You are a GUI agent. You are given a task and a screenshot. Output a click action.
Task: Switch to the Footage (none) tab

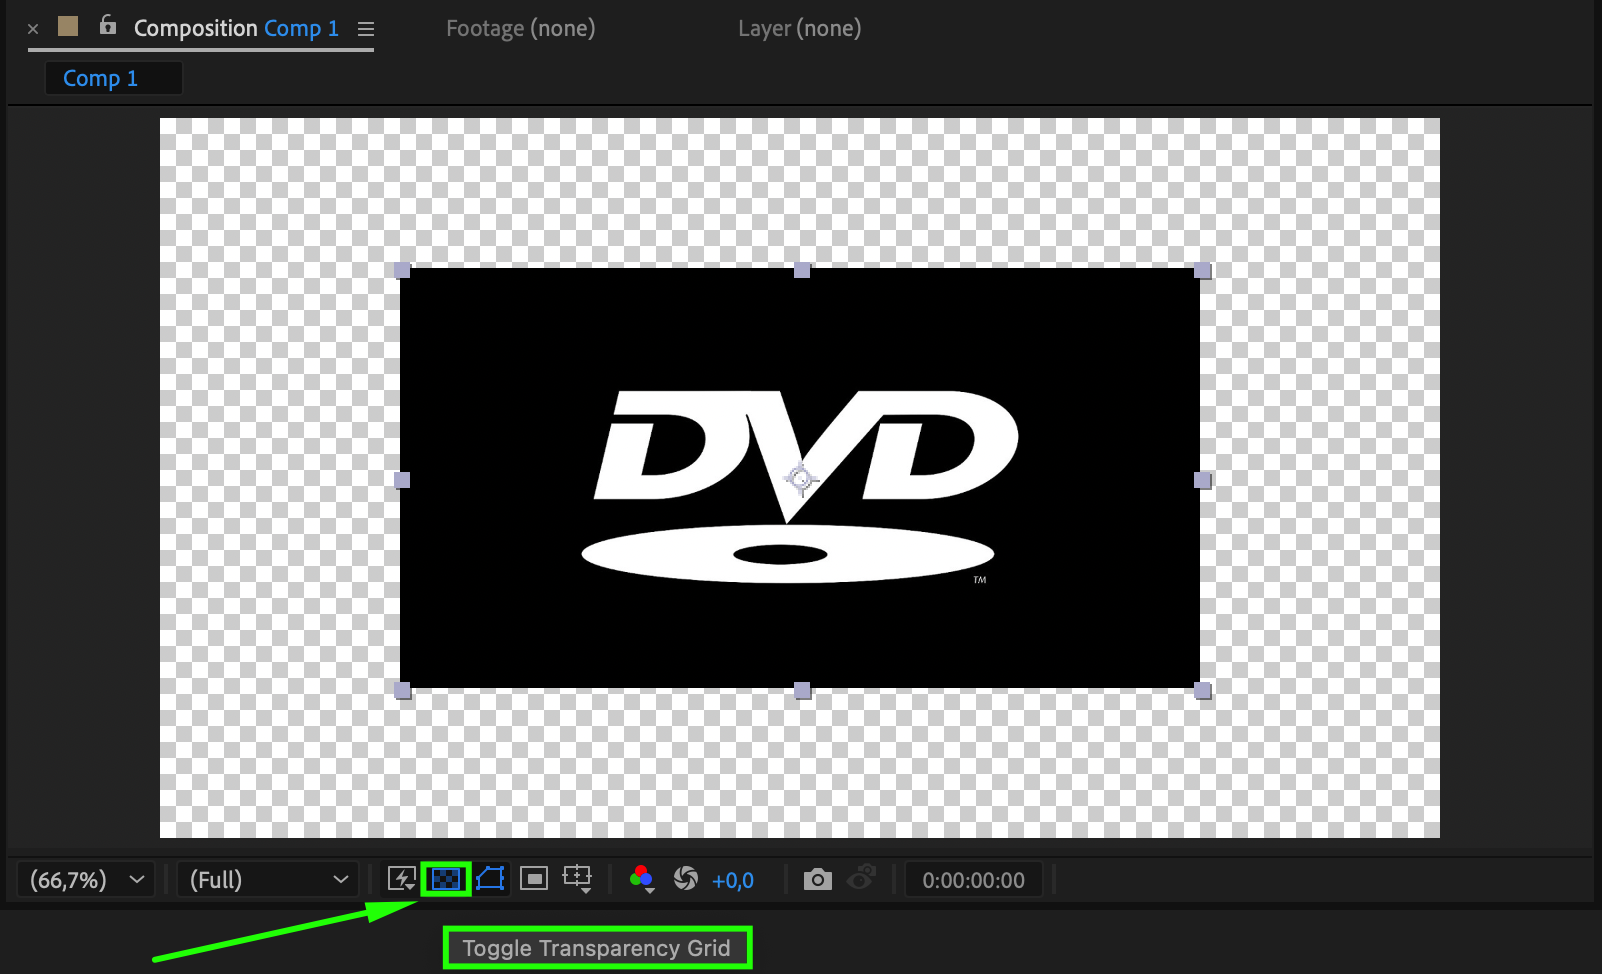[520, 28]
